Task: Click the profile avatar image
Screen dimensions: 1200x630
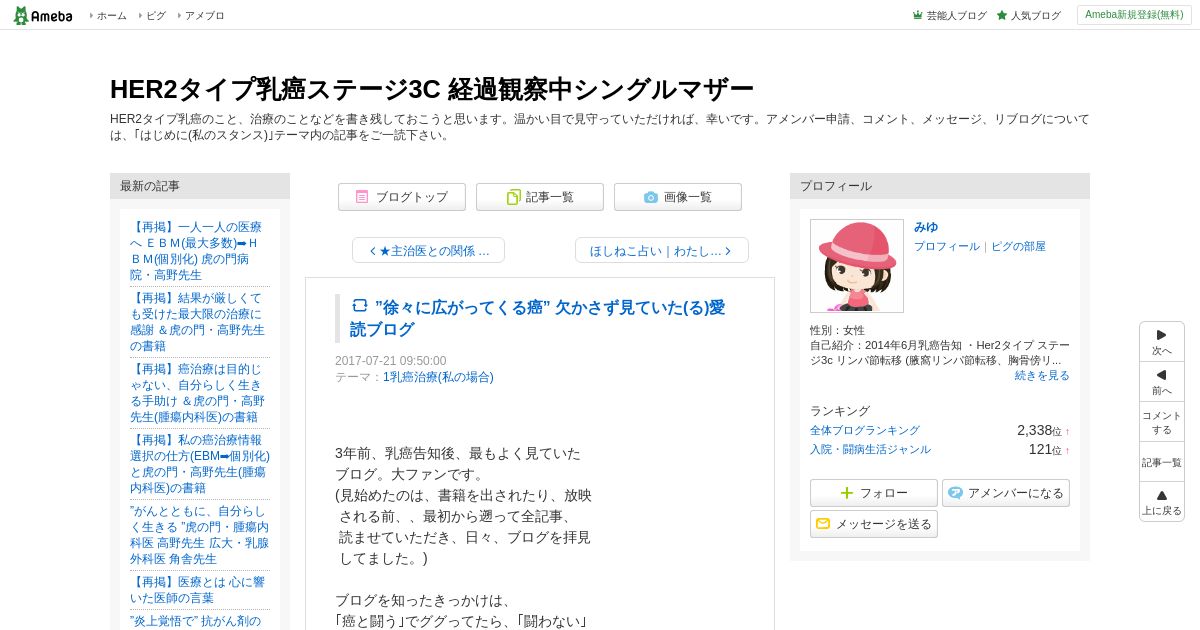Action: pyautogui.click(x=857, y=266)
